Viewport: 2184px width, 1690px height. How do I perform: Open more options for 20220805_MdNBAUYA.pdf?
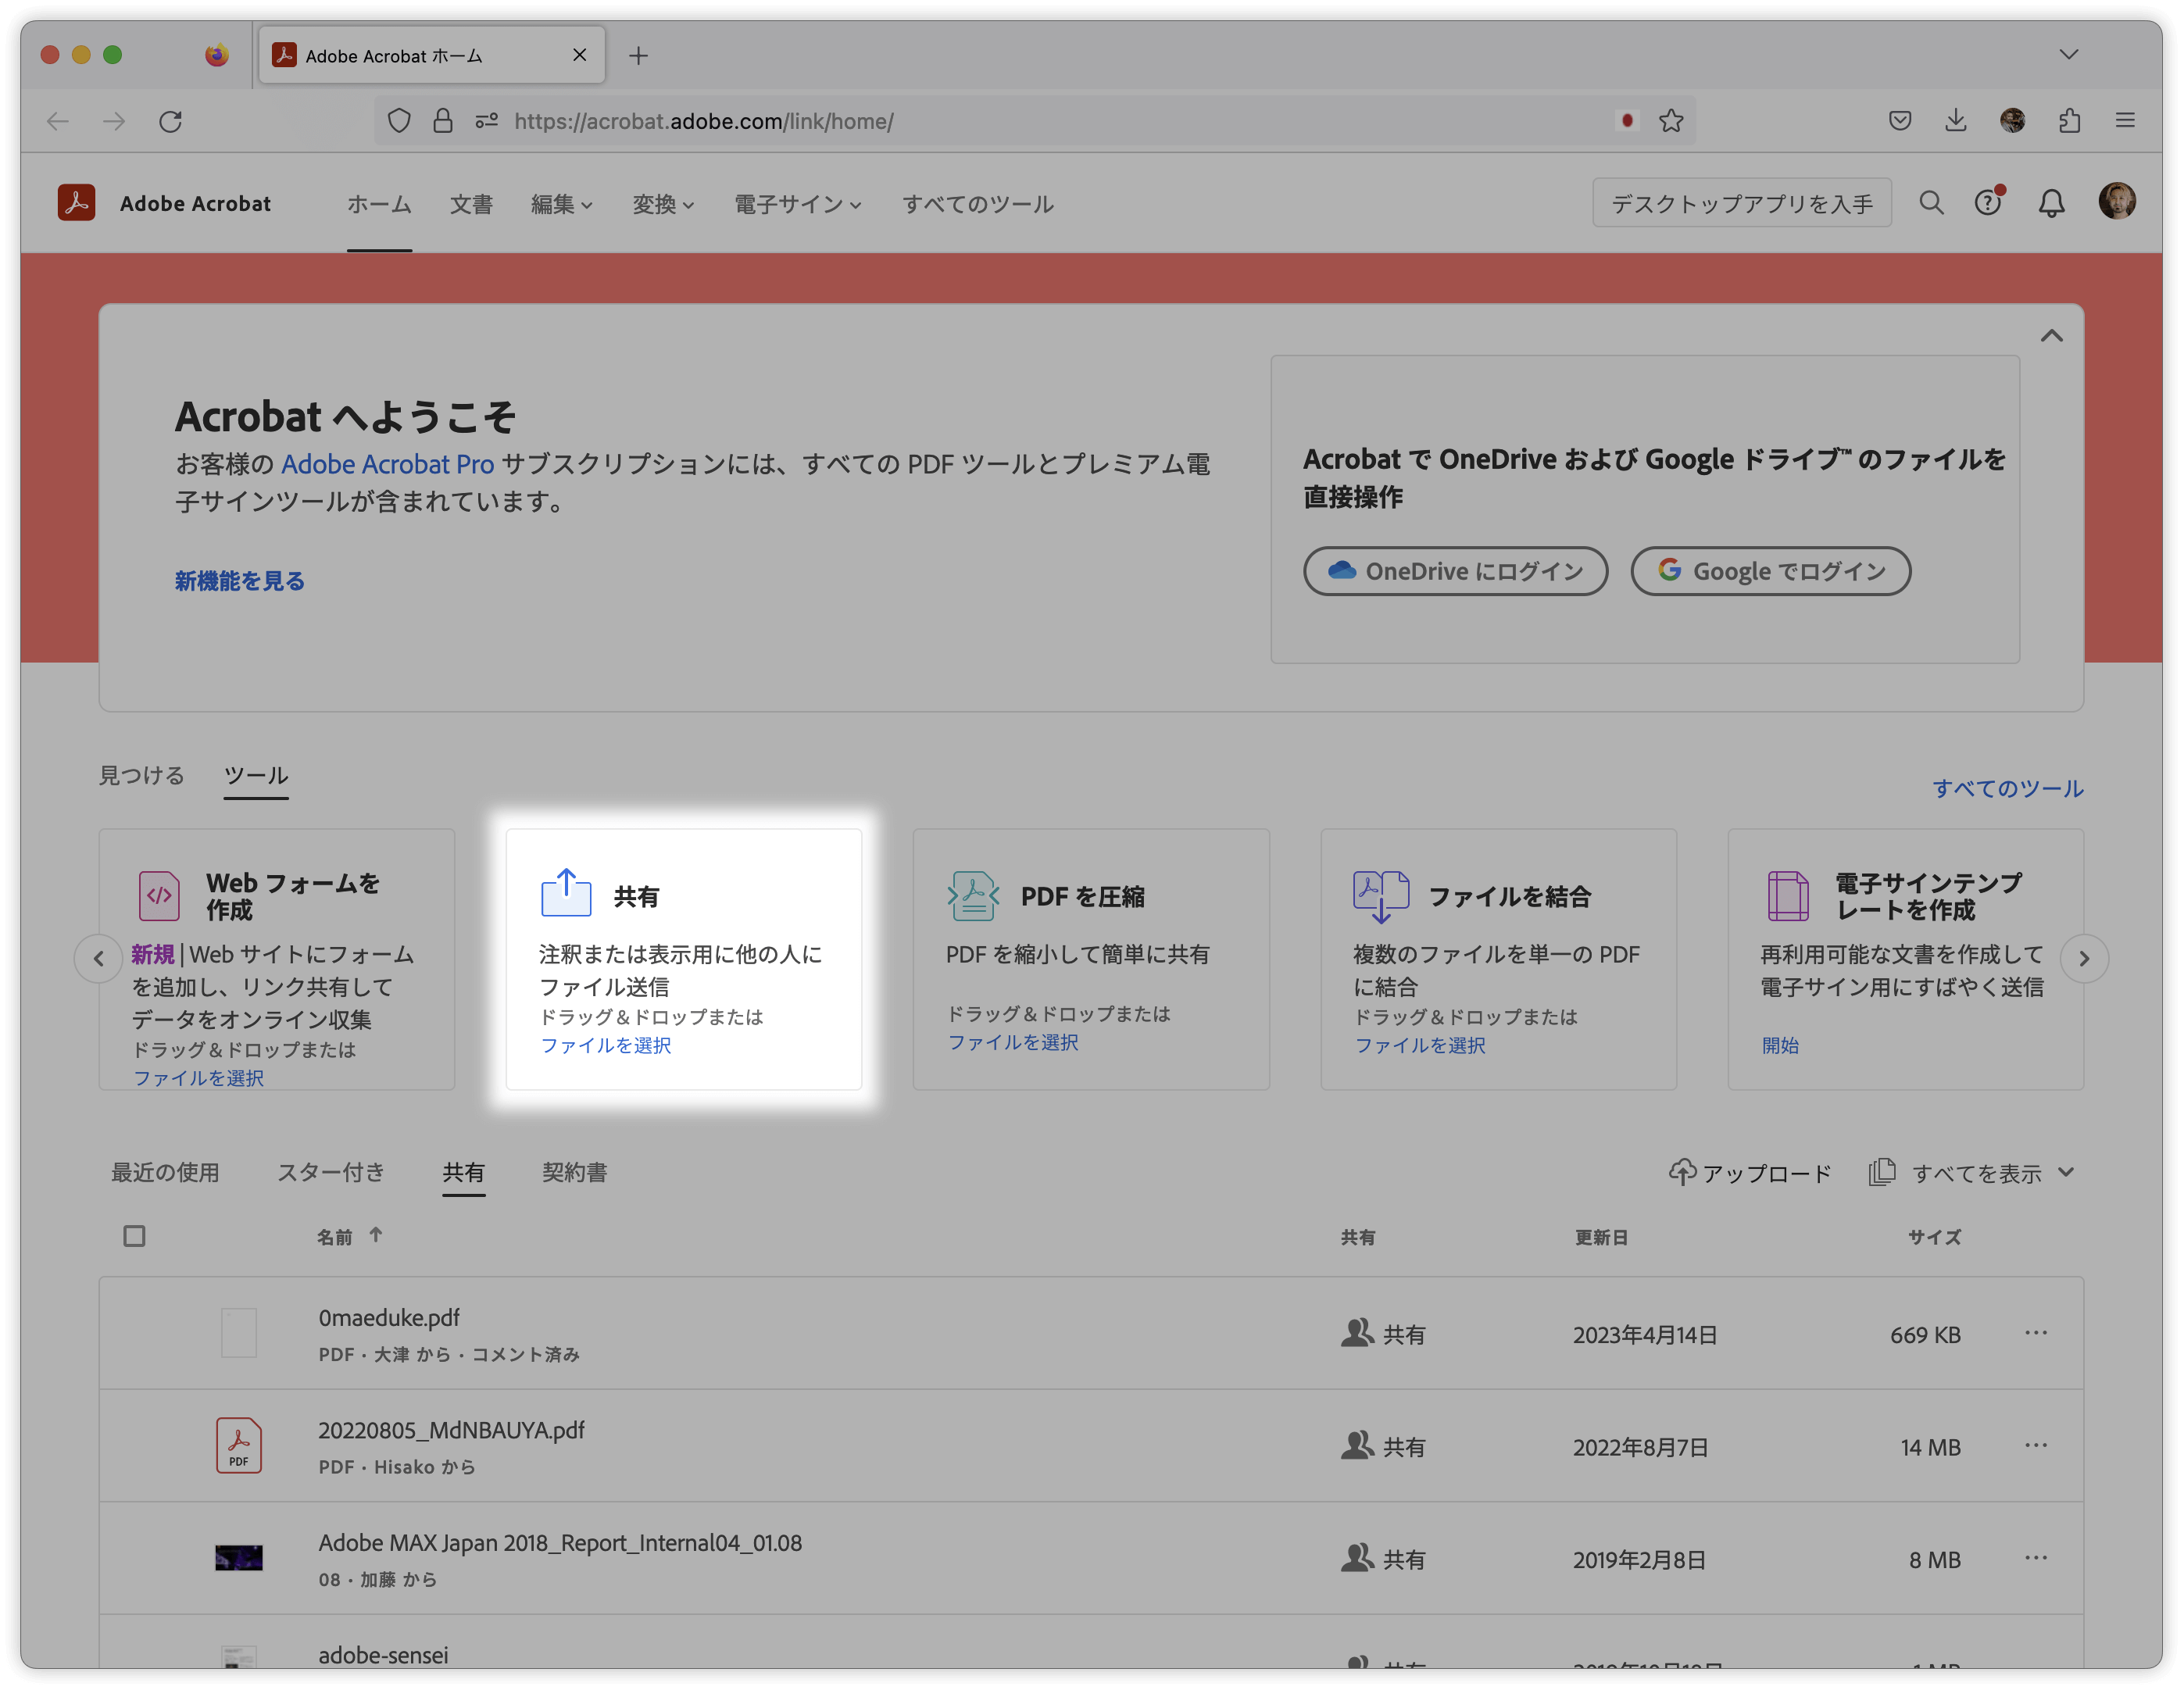click(2036, 1445)
